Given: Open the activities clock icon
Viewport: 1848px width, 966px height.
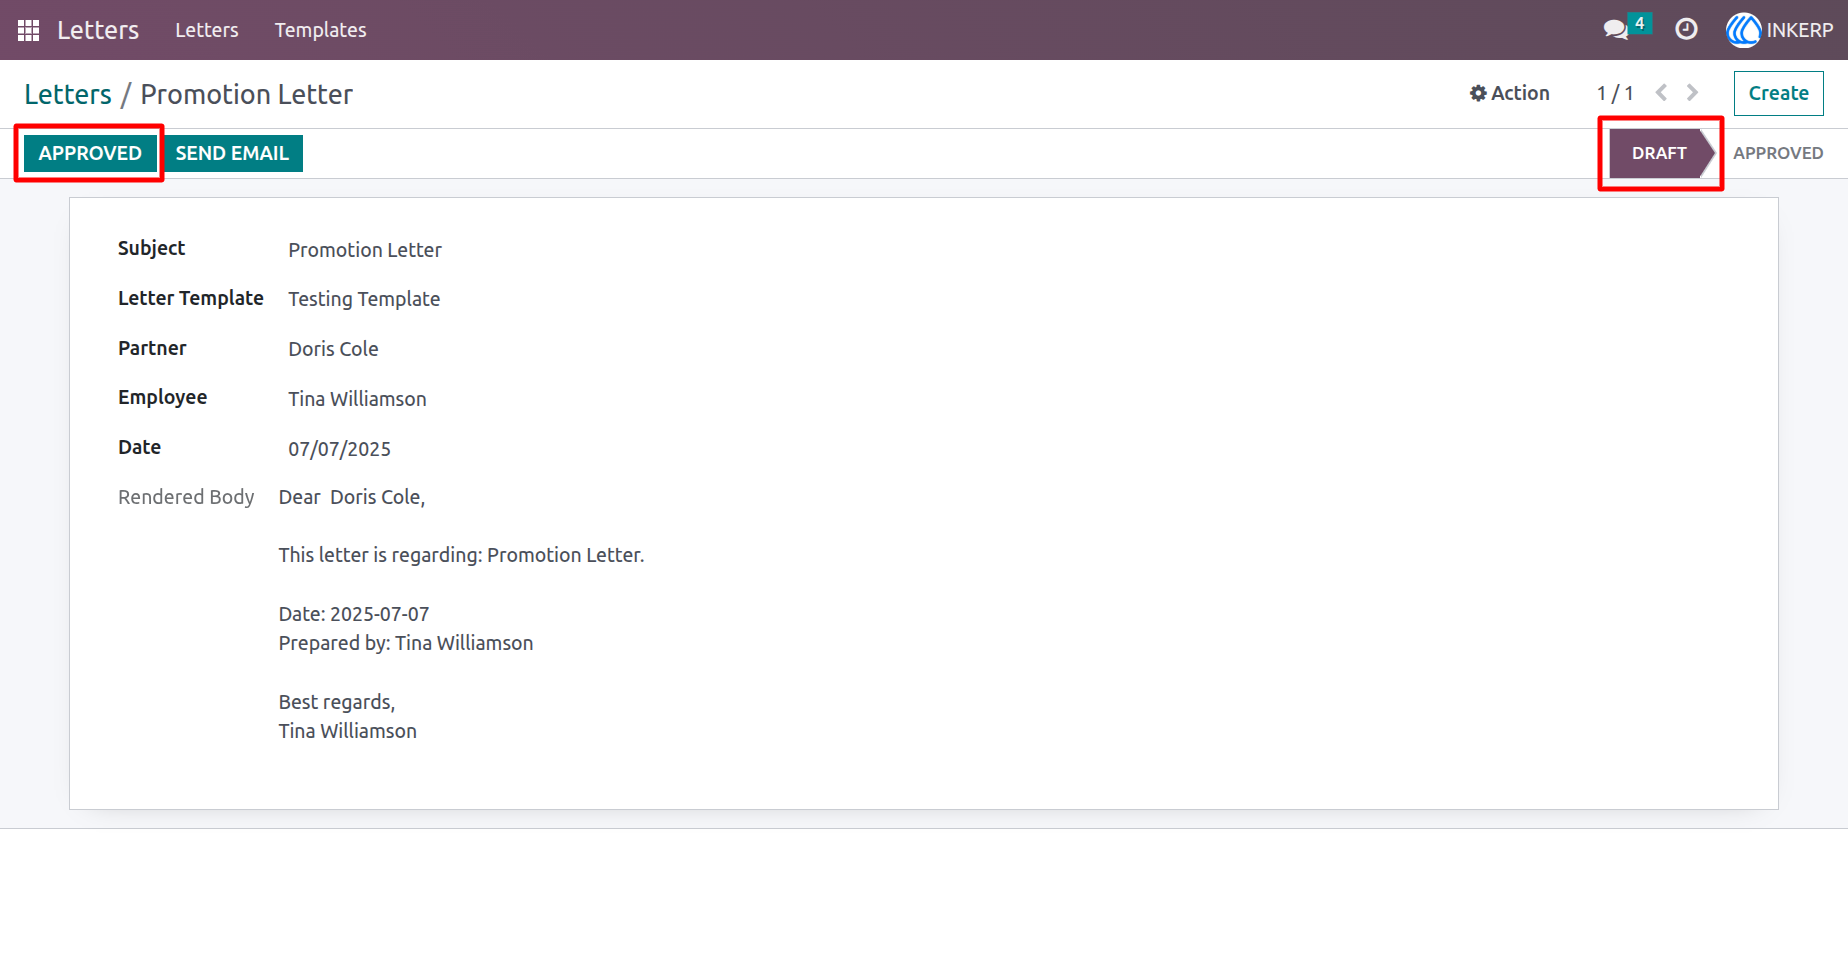Looking at the screenshot, I should click(x=1686, y=30).
